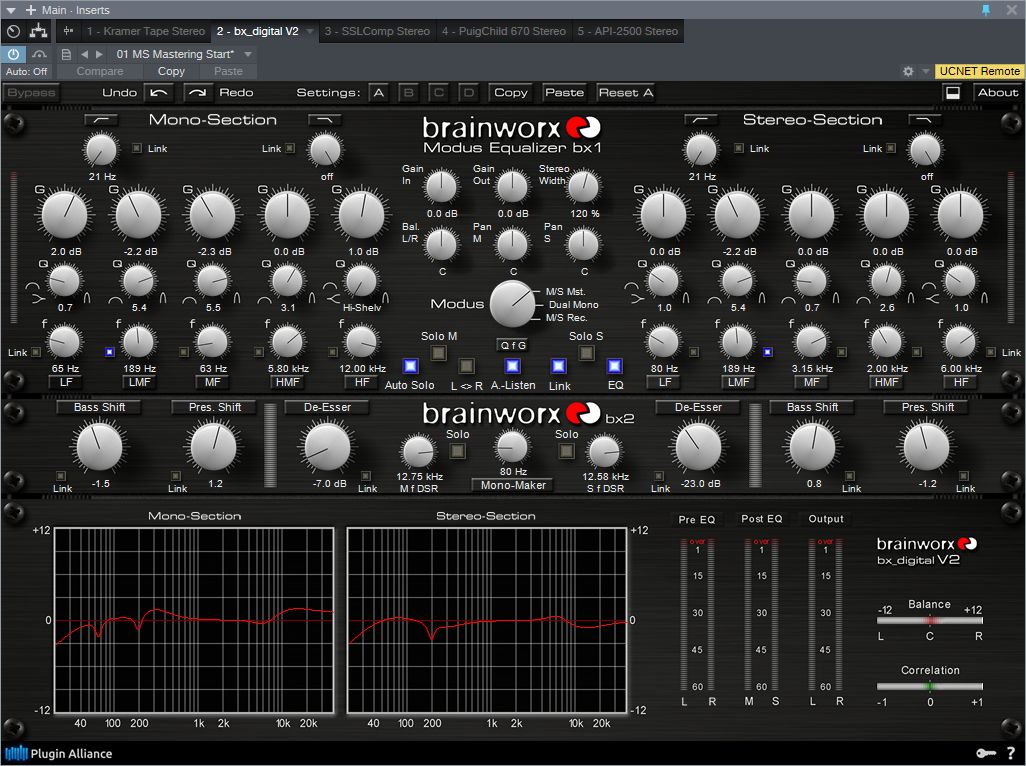
Task: Select Settings slot A
Action: tap(378, 93)
